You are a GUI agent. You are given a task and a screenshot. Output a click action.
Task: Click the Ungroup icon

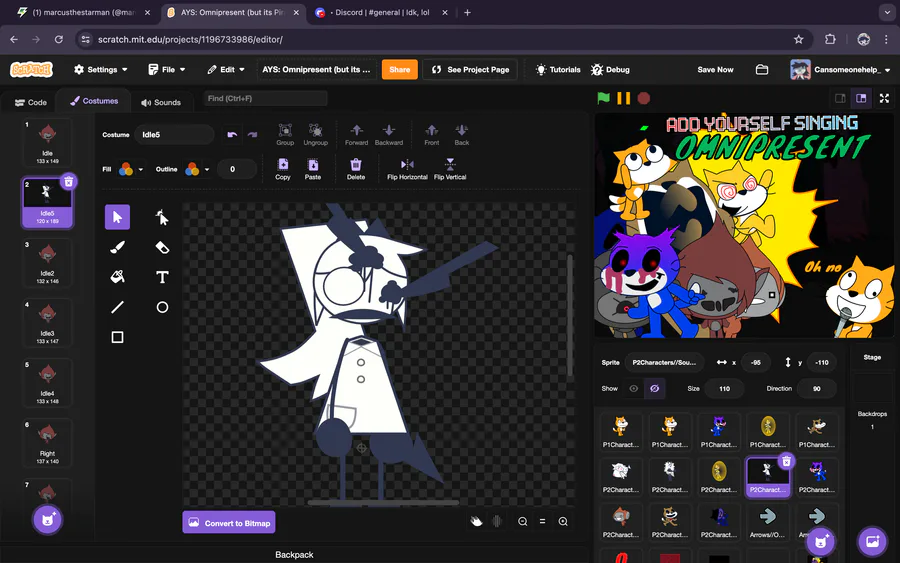point(315,134)
